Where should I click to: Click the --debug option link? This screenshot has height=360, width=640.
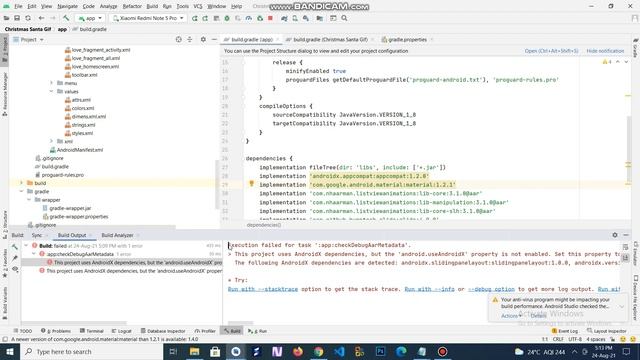(x=491, y=289)
